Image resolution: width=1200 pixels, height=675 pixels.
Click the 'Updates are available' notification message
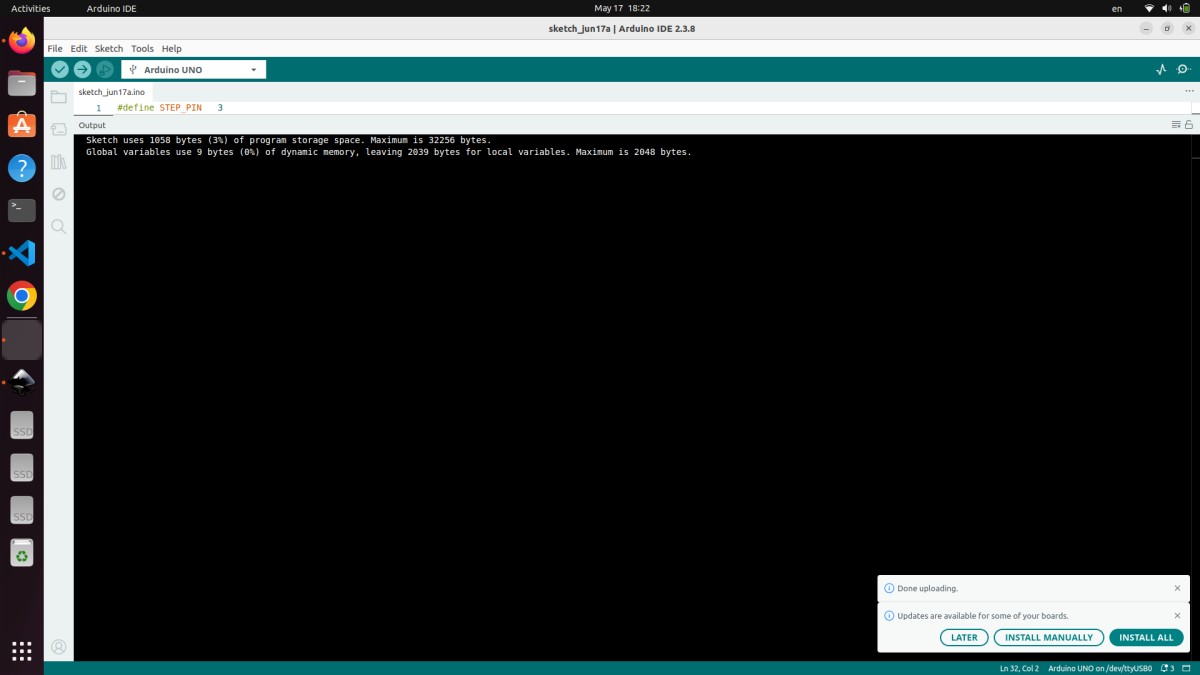click(983, 616)
